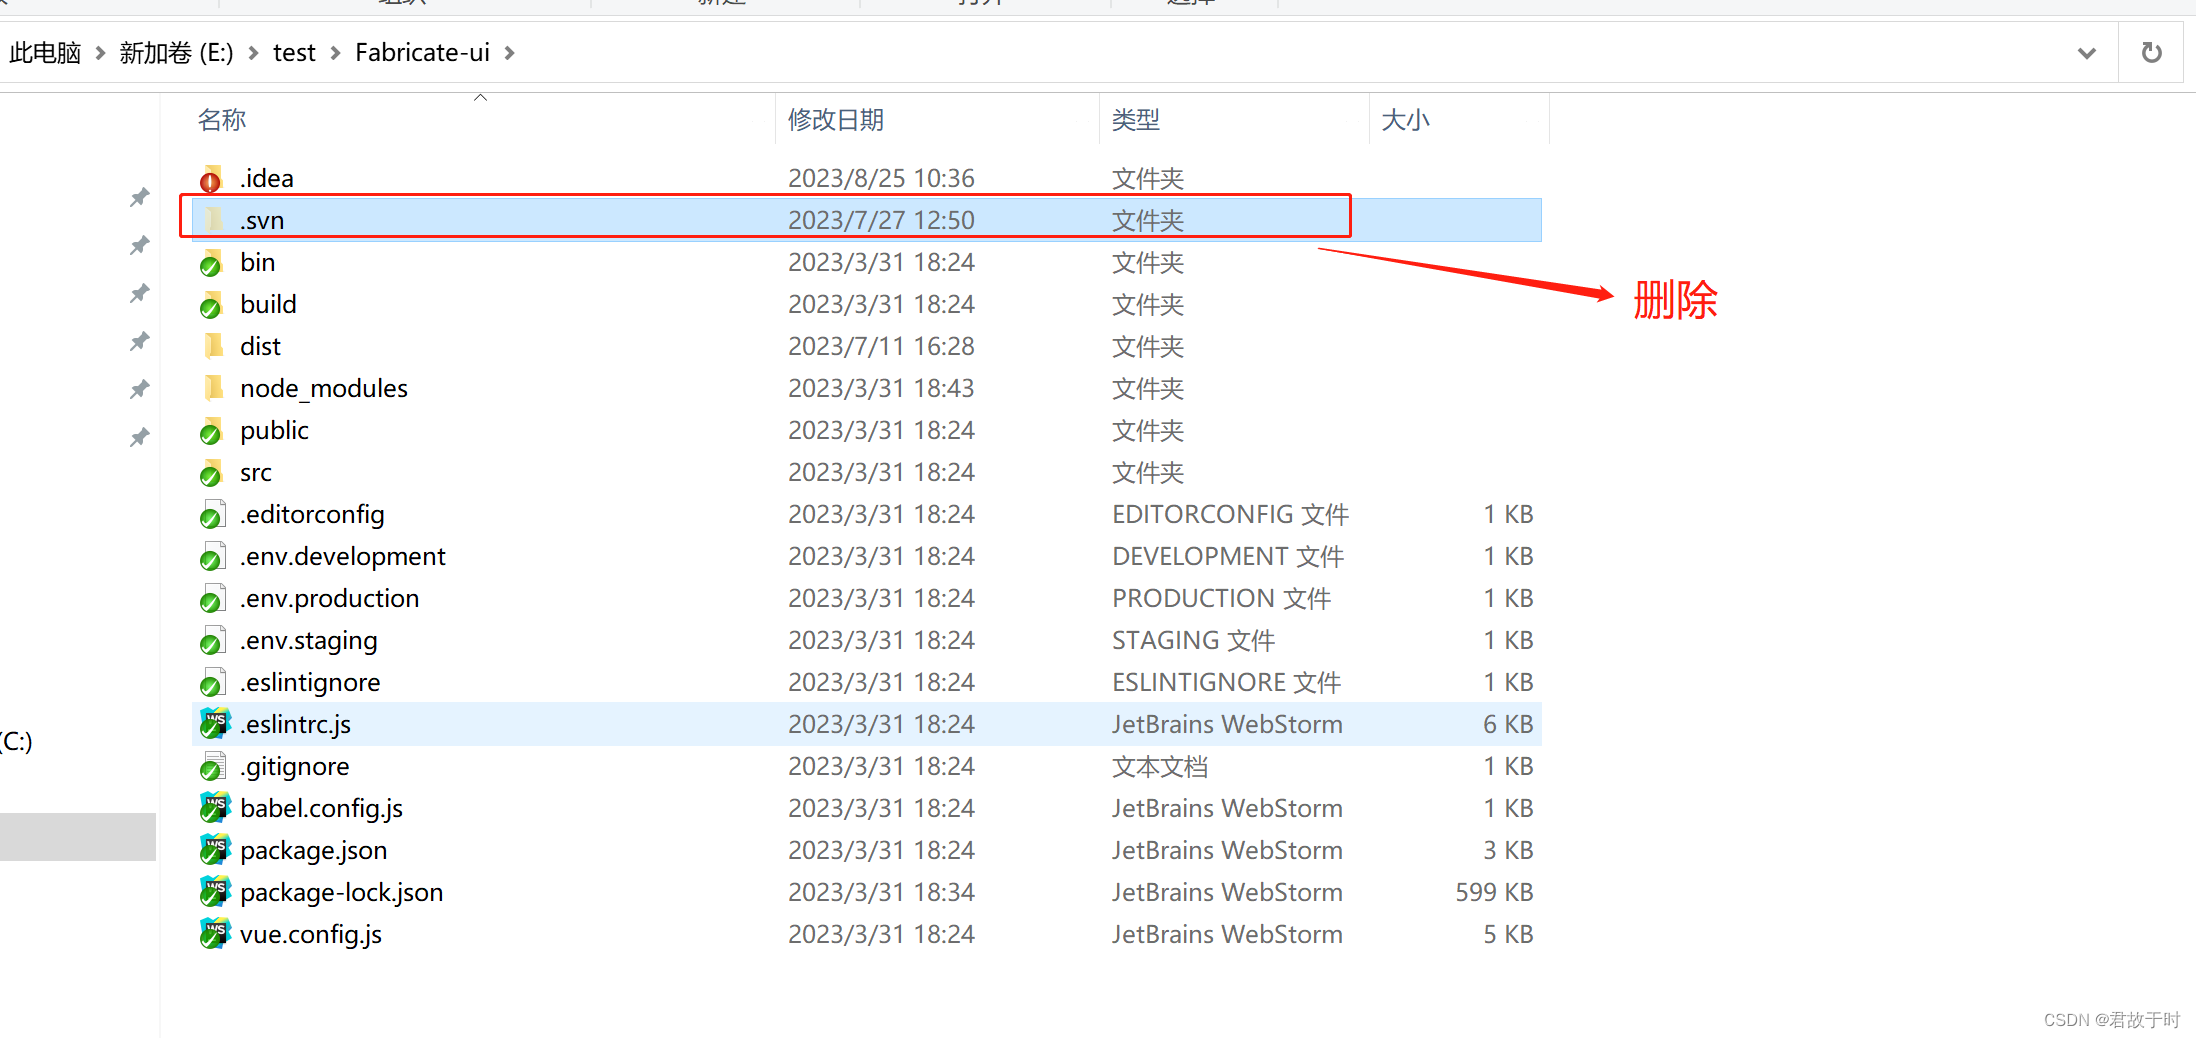Click the dist folder icon
Image resolution: width=2196 pixels, height=1038 pixels.
point(212,346)
